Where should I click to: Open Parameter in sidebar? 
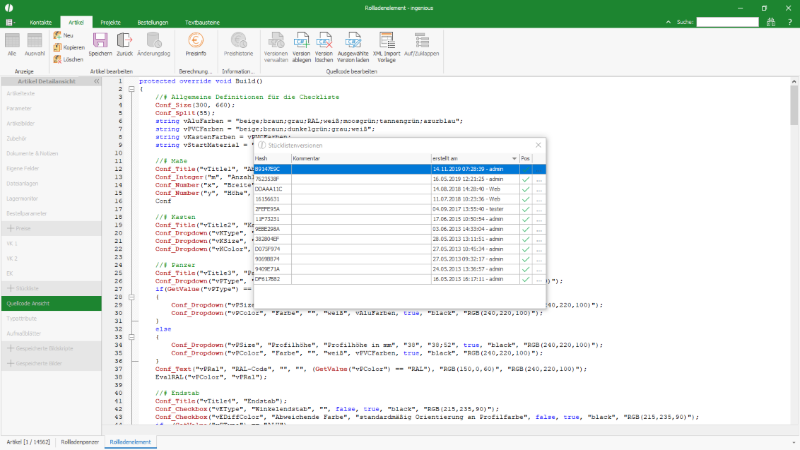(x=51, y=109)
